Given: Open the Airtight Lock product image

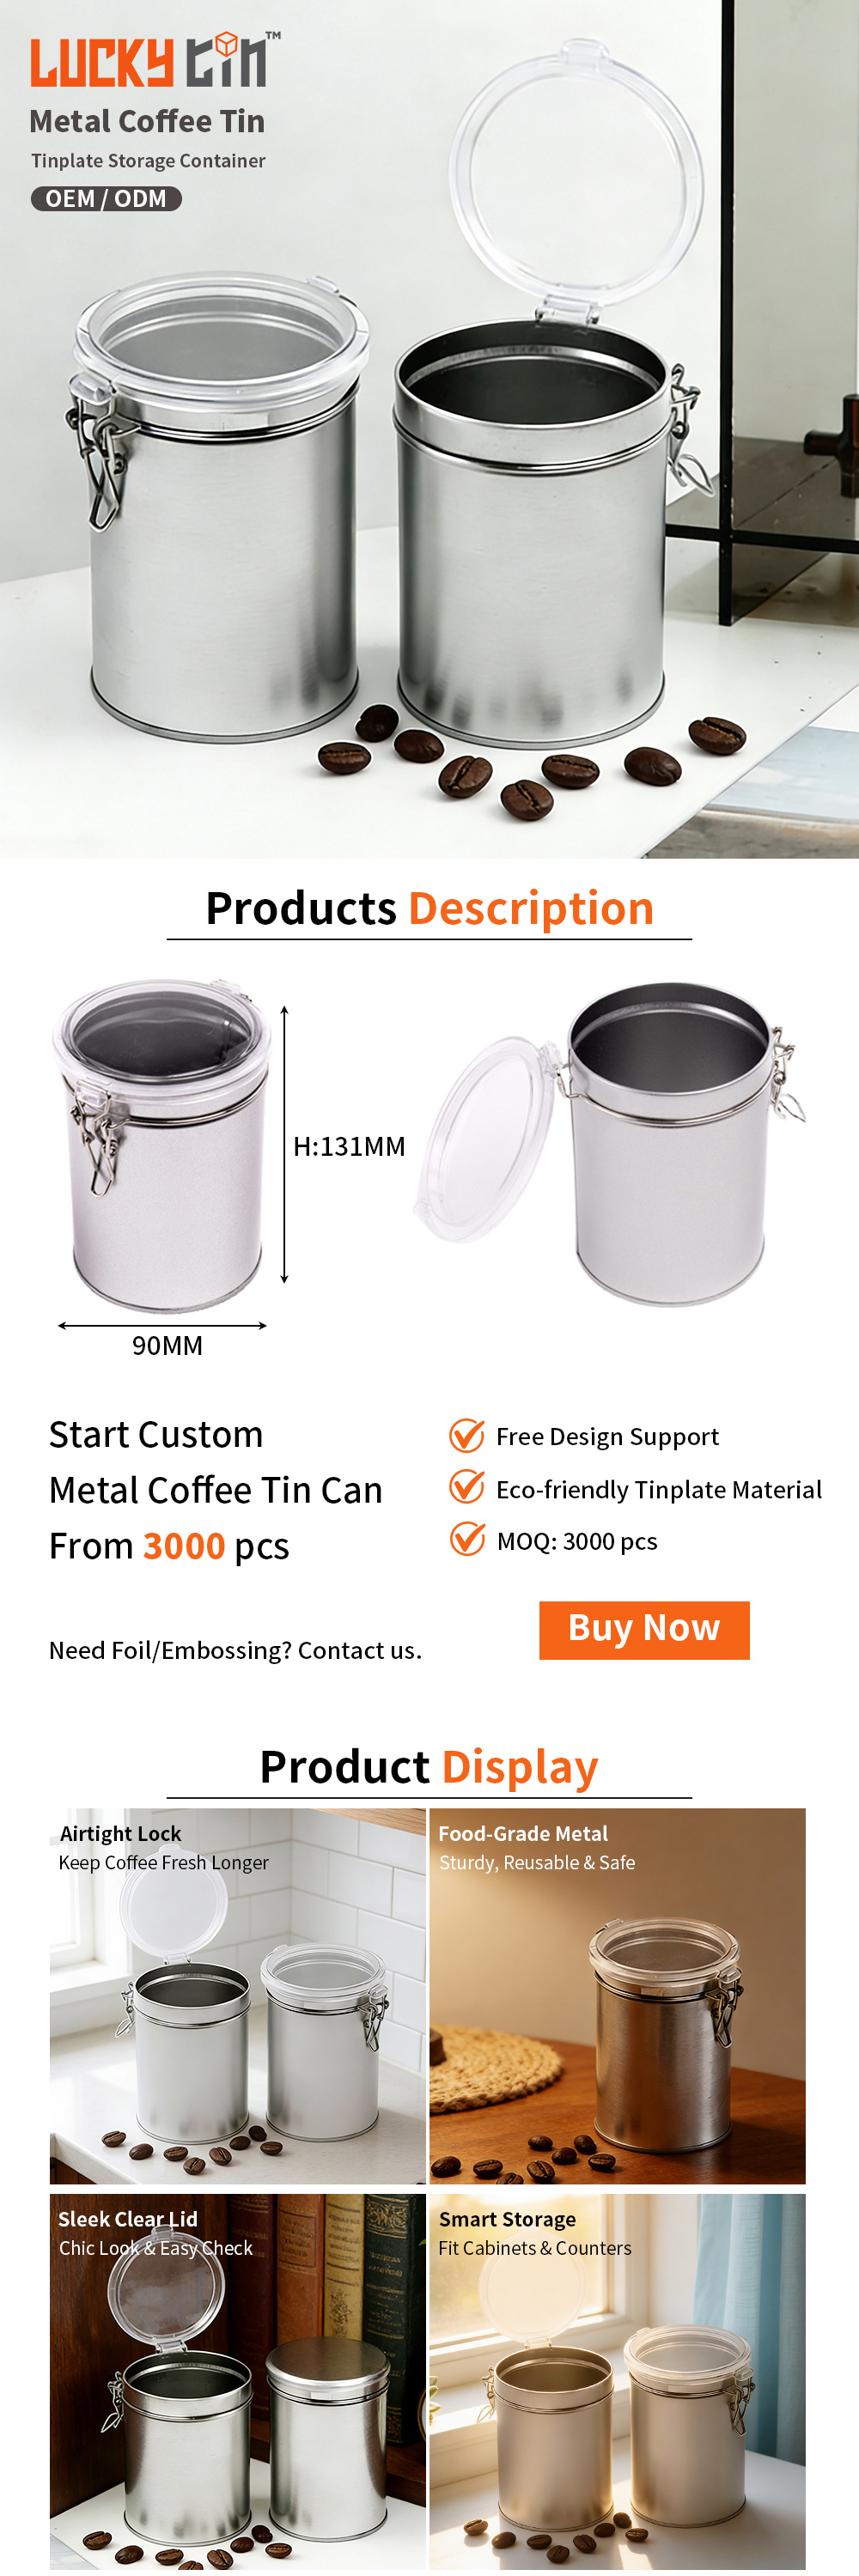Looking at the screenshot, I should click(x=238, y=1995).
